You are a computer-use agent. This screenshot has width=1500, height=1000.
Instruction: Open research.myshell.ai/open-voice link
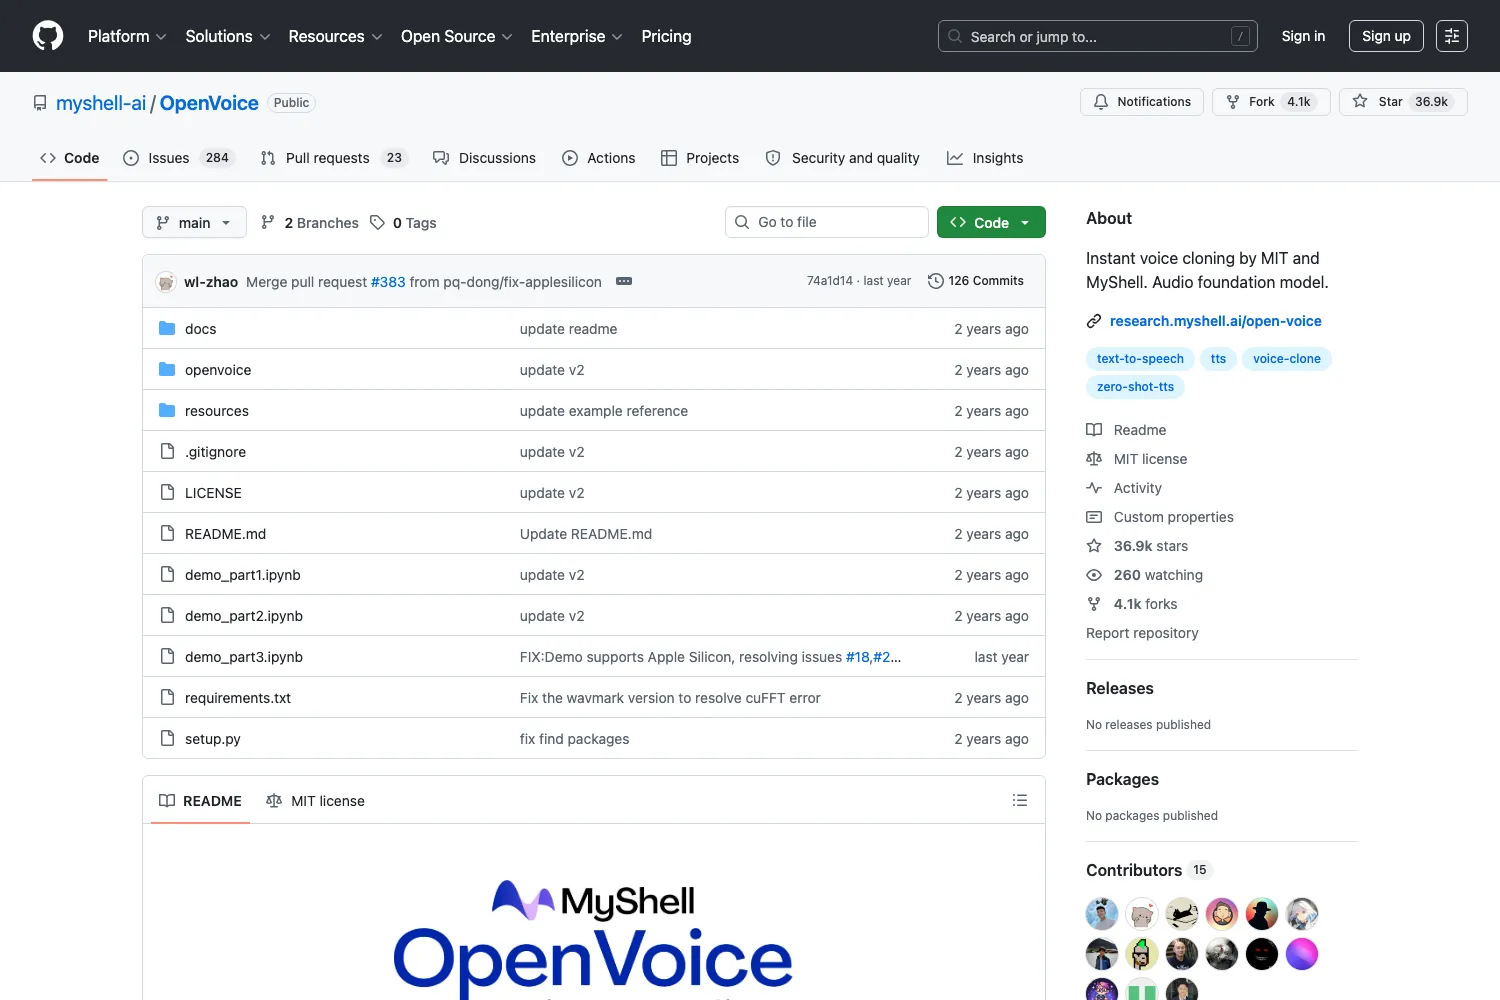click(x=1215, y=321)
